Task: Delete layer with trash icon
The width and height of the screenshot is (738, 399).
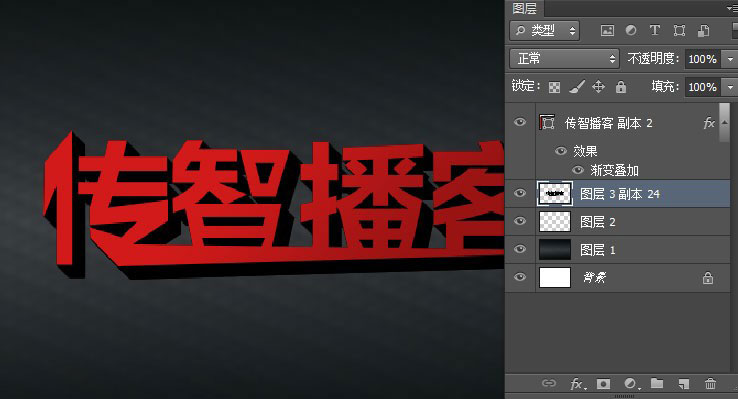Action: coord(710,383)
